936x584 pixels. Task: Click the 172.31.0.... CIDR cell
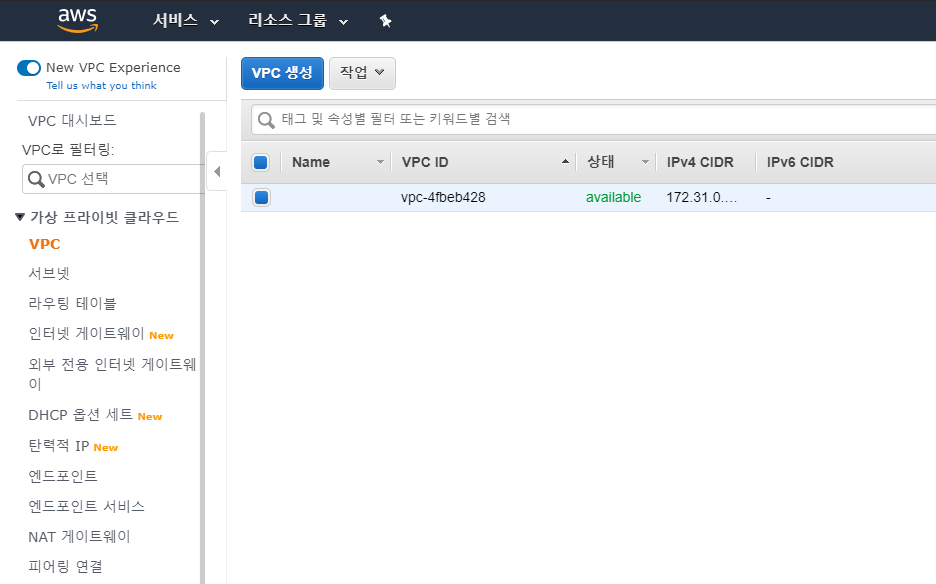(x=701, y=198)
